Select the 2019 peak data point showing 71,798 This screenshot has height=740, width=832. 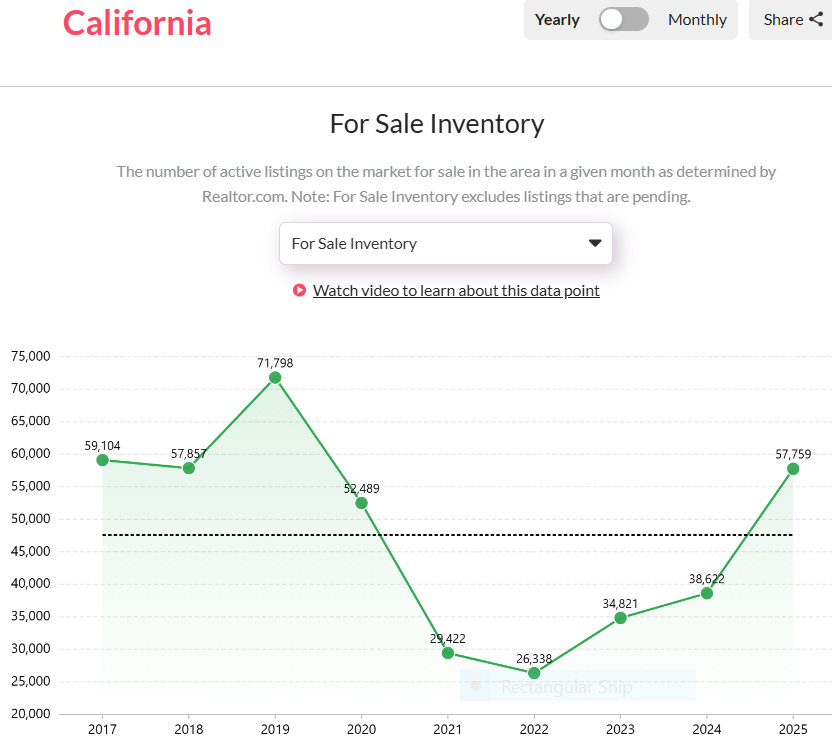click(275, 377)
